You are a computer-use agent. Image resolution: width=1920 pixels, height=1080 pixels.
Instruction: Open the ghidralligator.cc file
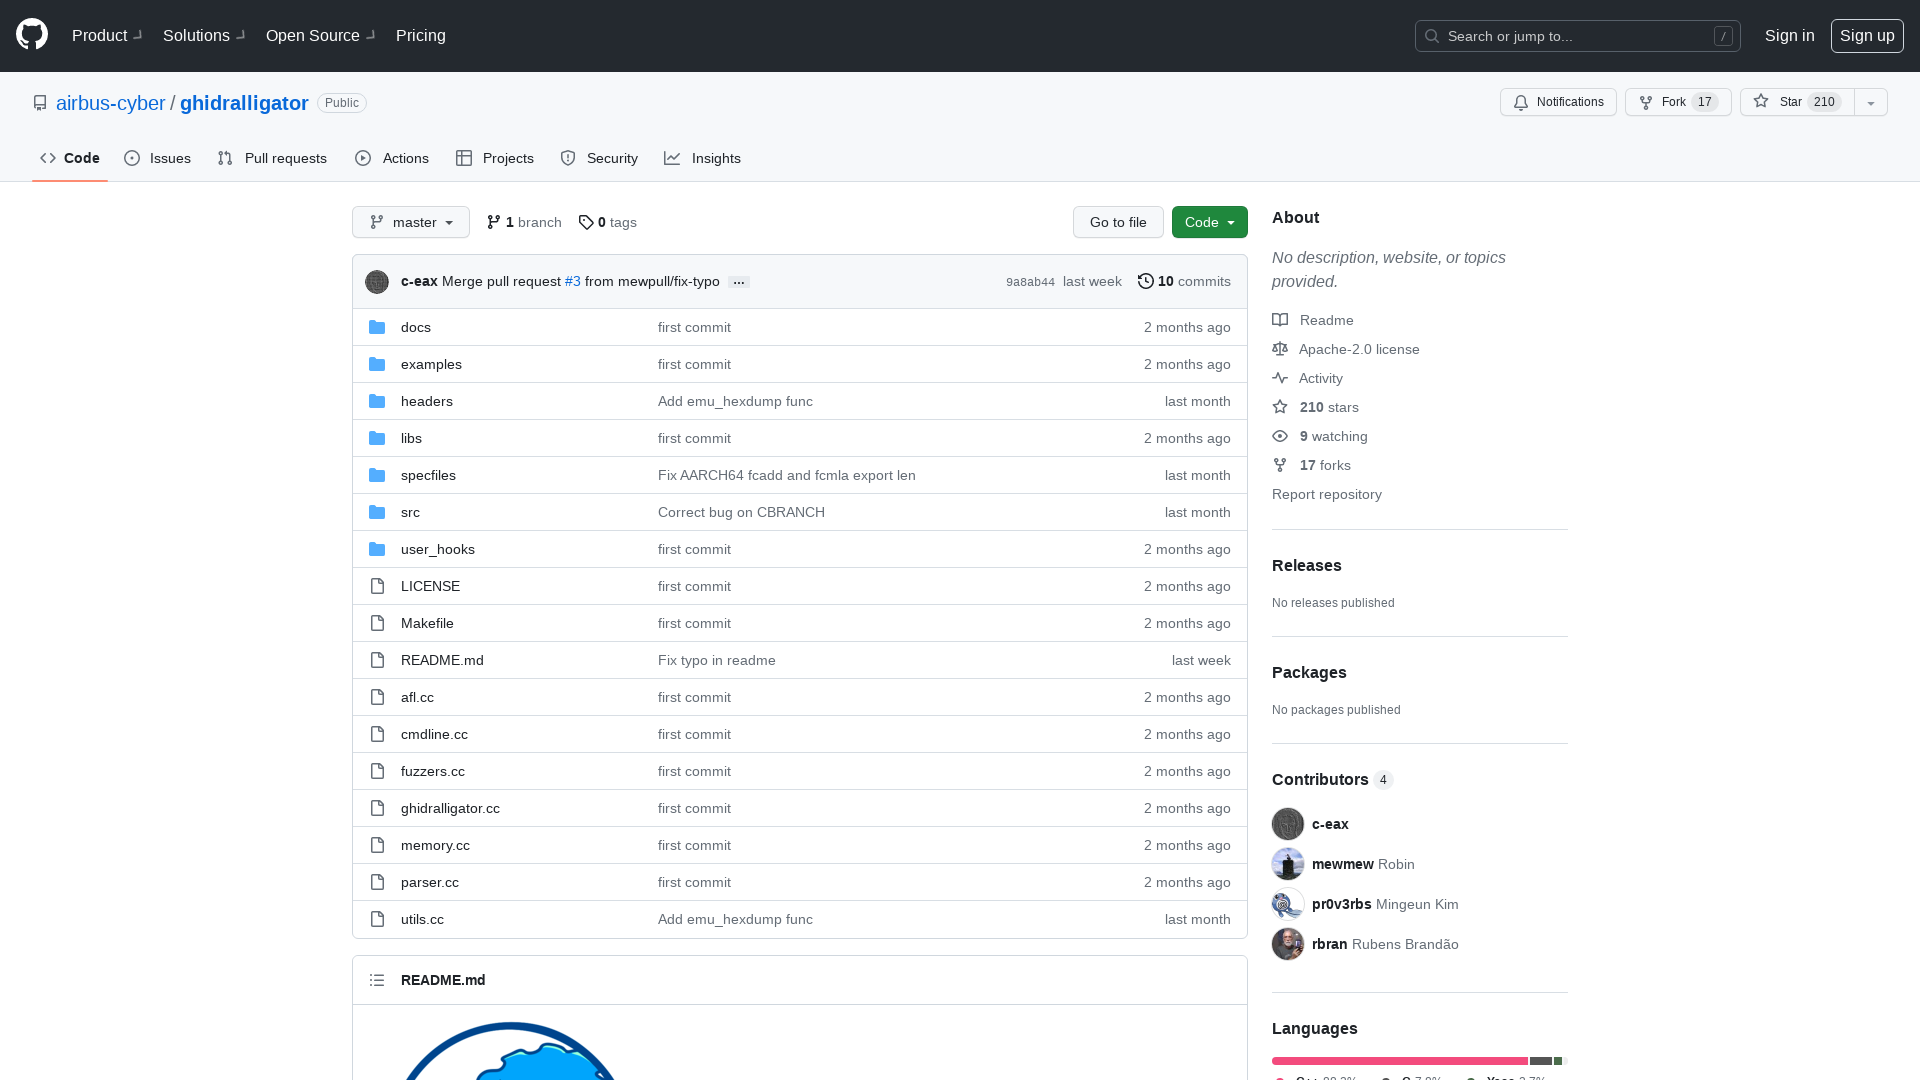pyautogui.click(x=450, y=808)
